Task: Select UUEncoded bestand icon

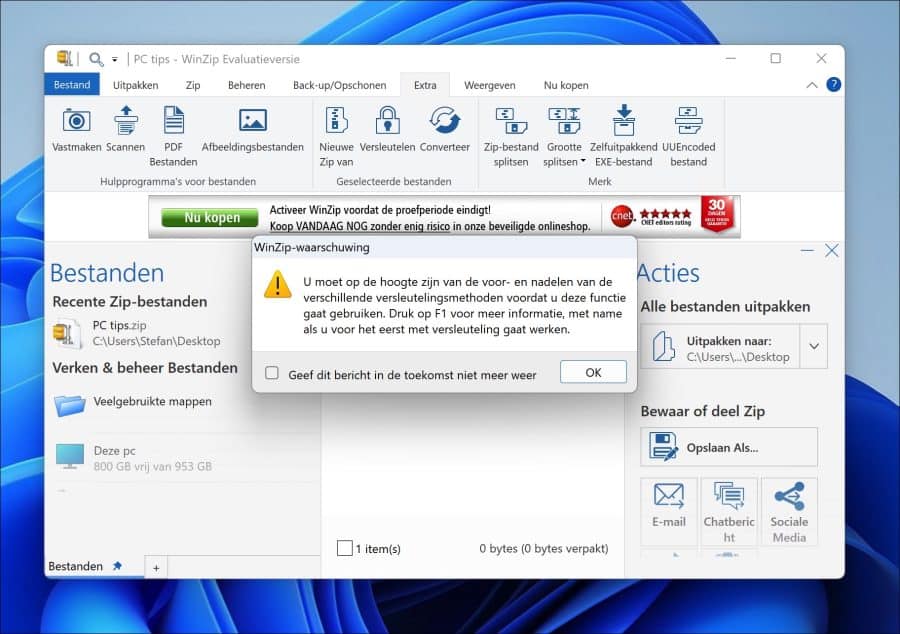Action: tap(689, 120)
